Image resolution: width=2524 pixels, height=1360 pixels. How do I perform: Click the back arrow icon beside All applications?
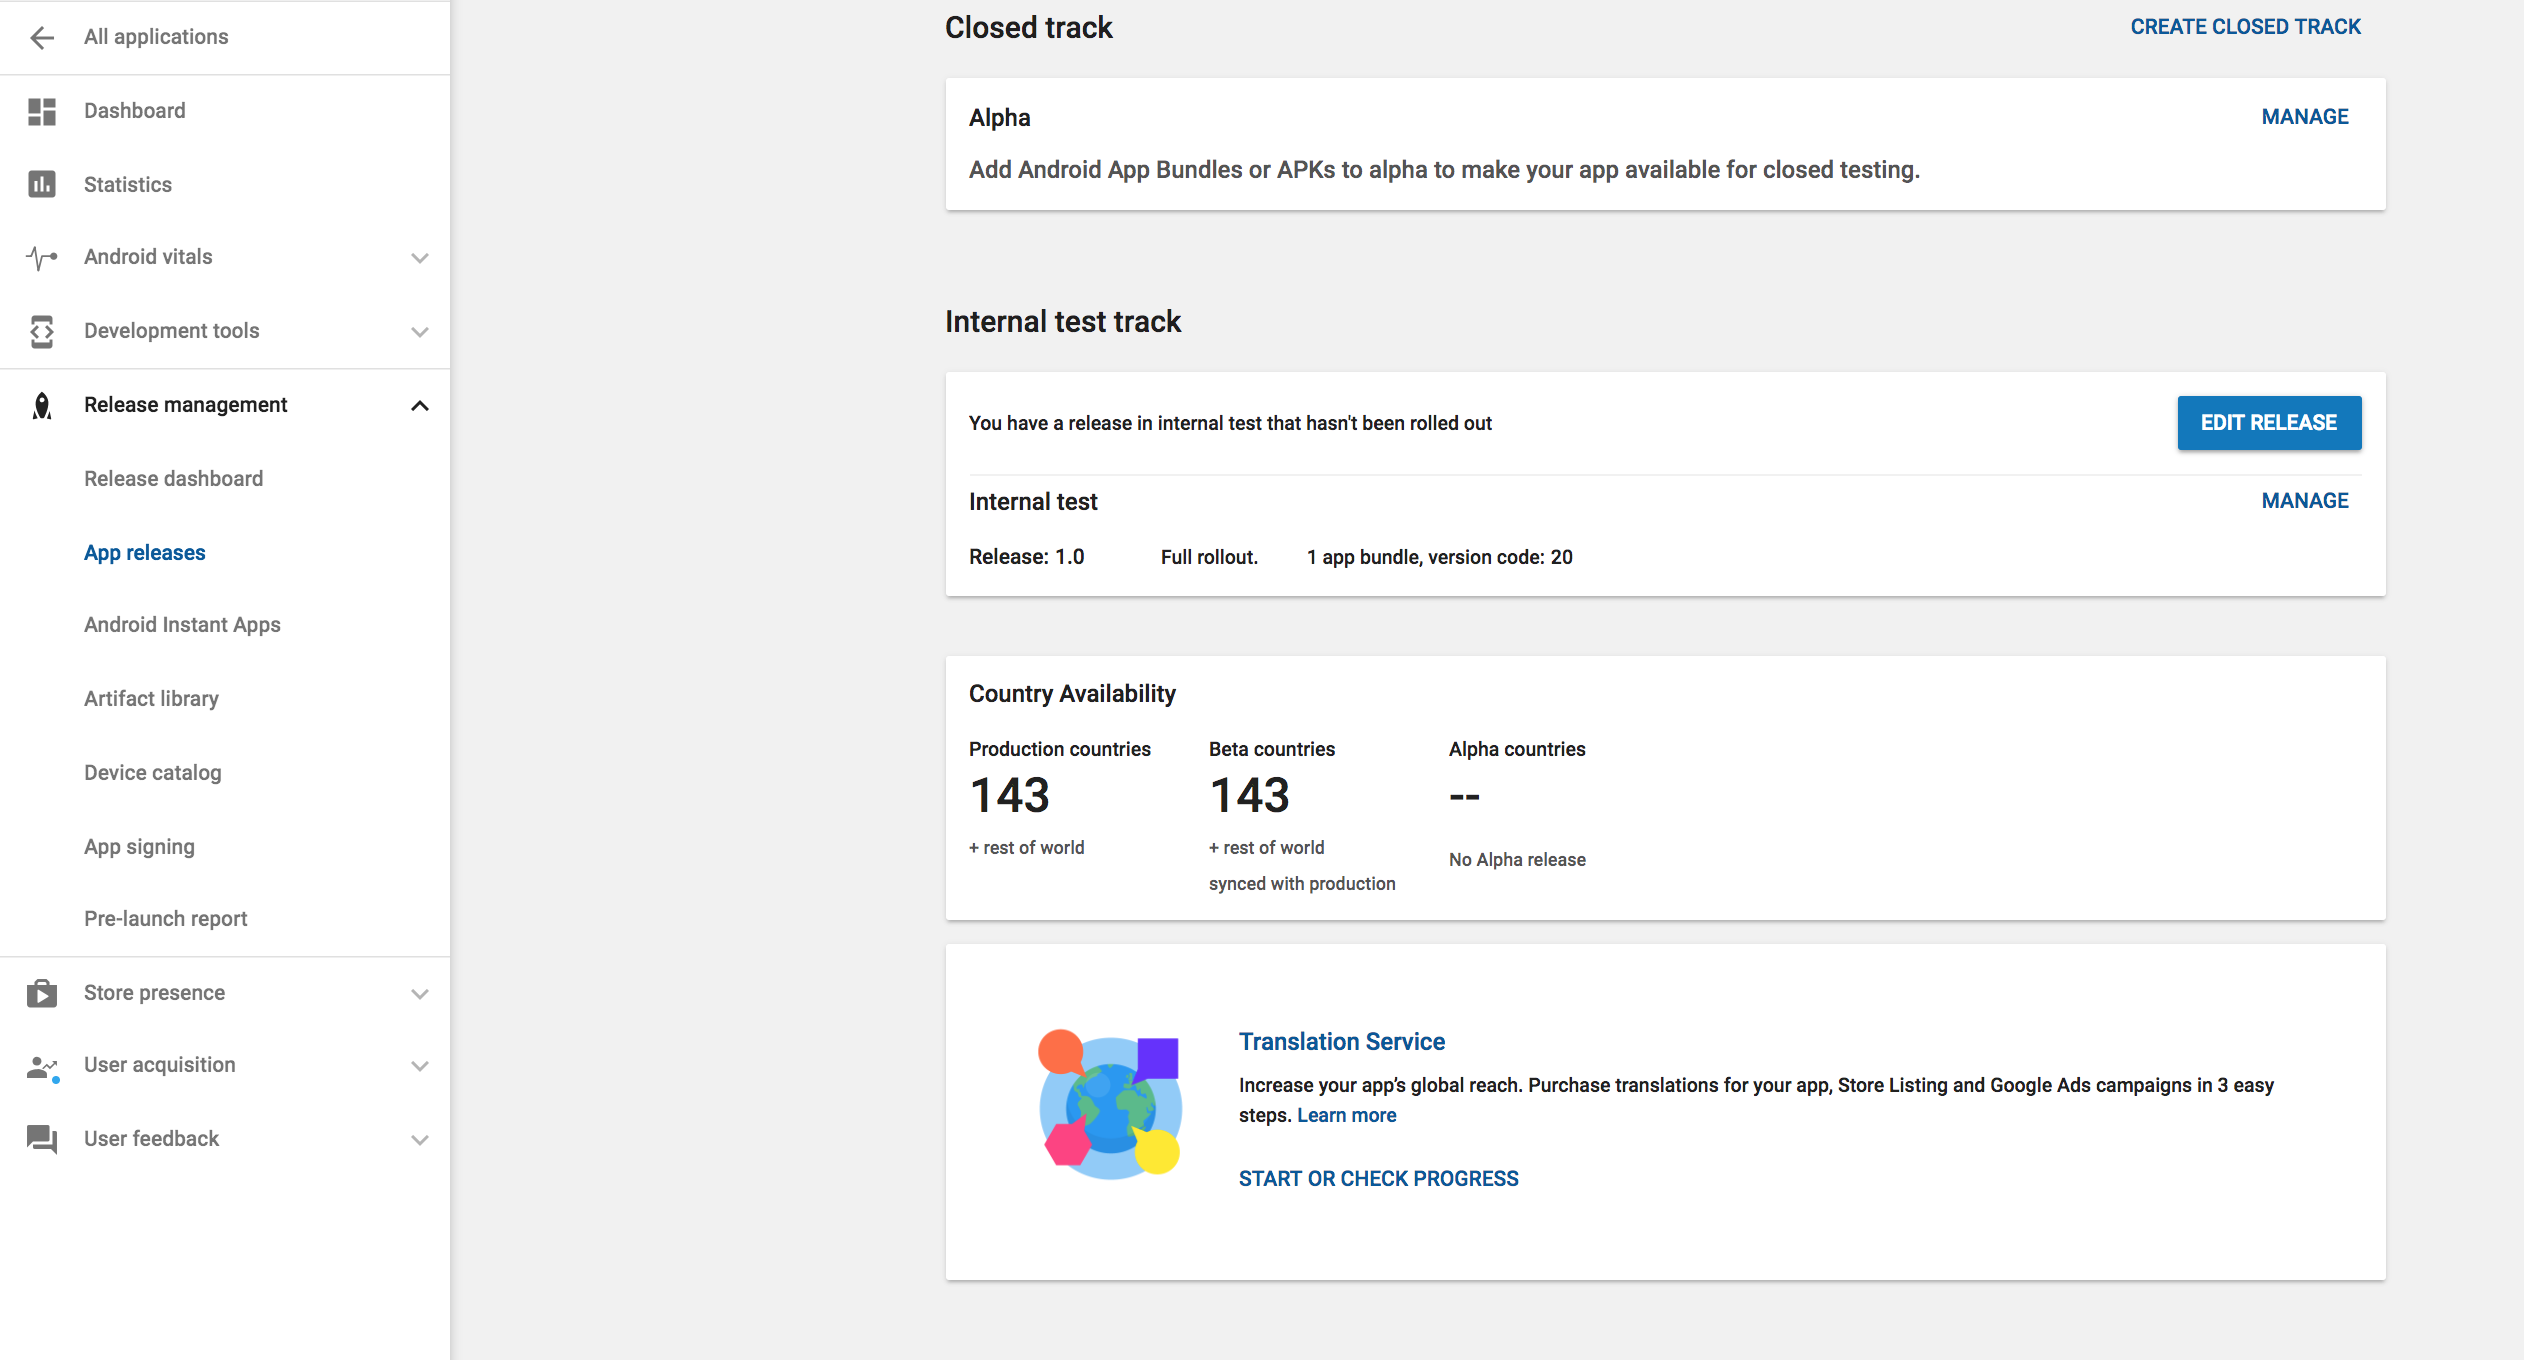tap(42, 38)
